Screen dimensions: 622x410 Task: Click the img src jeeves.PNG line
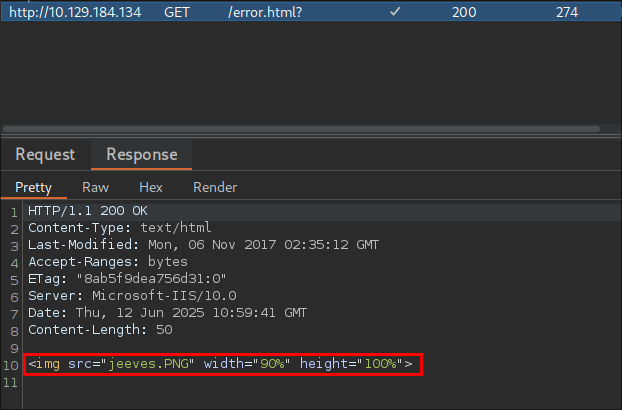pos(220,364)
